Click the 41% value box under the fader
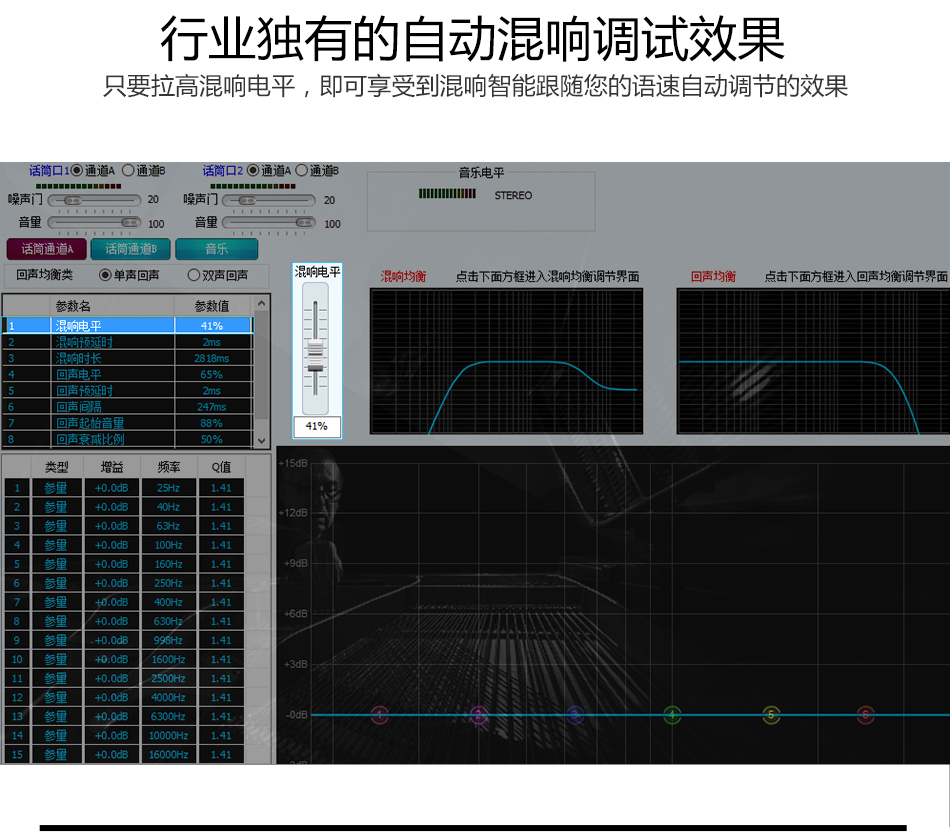 (316, 426)
